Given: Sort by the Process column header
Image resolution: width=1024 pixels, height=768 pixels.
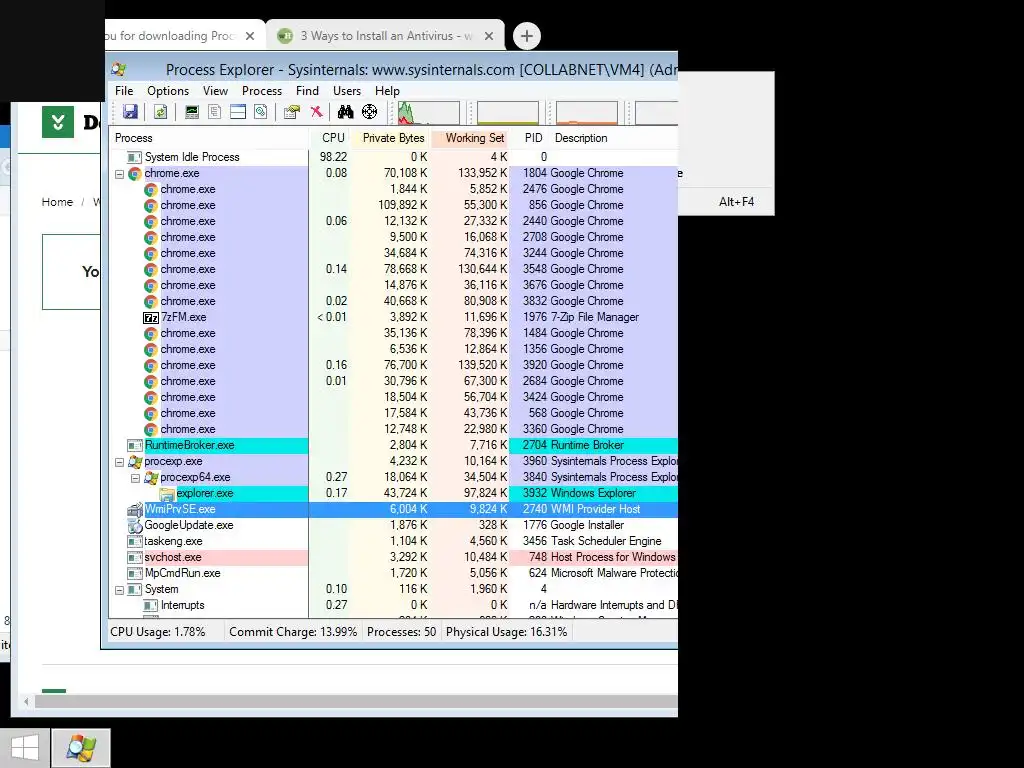Looking at the screenshot, I should 209,138.
